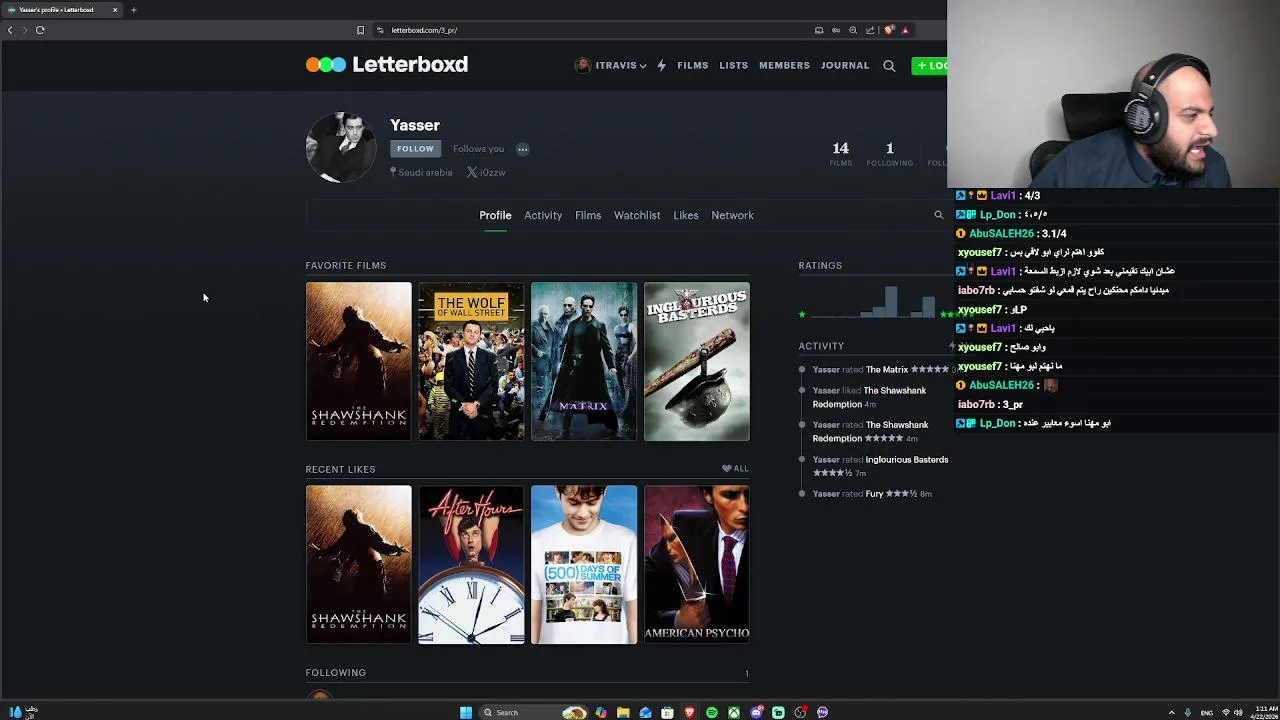The height and width of the screenshot is (720, 1280).
Task: Switch to the Activity tab
Action: click(x=543, y=215)
